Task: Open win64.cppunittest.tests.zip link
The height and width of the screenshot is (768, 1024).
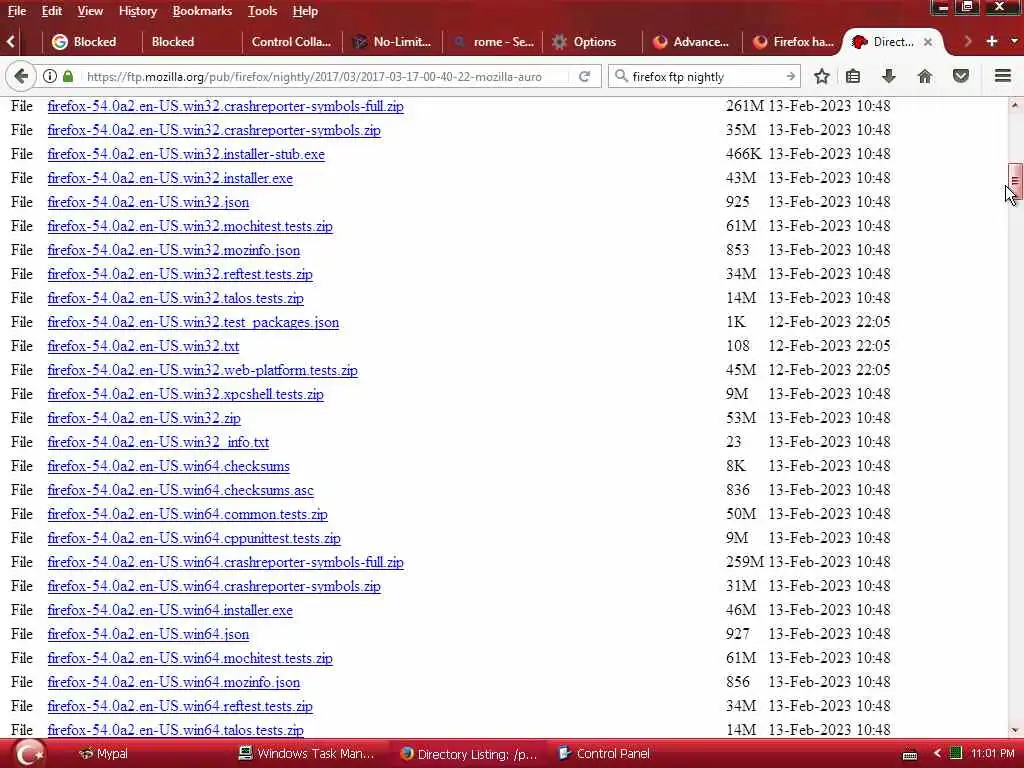Action: tap(194, 538)
